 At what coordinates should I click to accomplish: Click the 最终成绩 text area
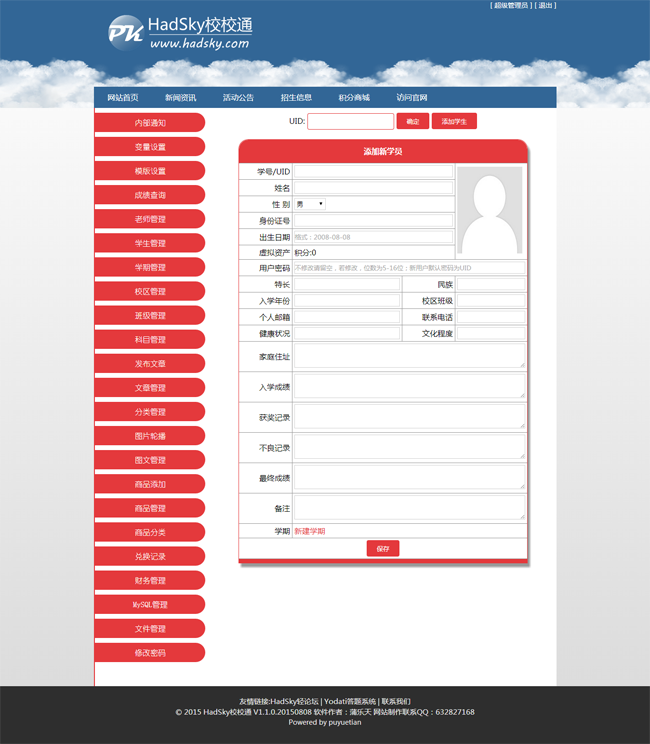410,477
